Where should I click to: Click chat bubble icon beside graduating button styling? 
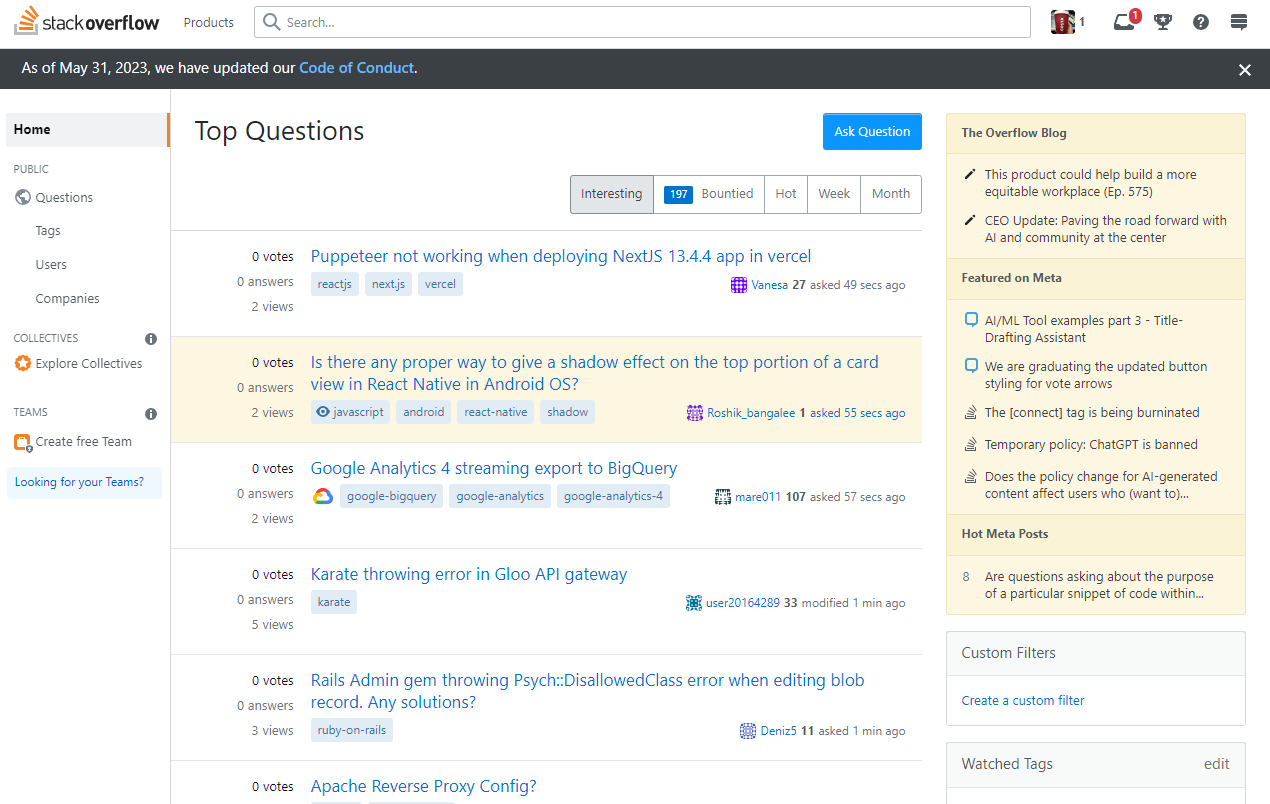[x=970, y=366]
